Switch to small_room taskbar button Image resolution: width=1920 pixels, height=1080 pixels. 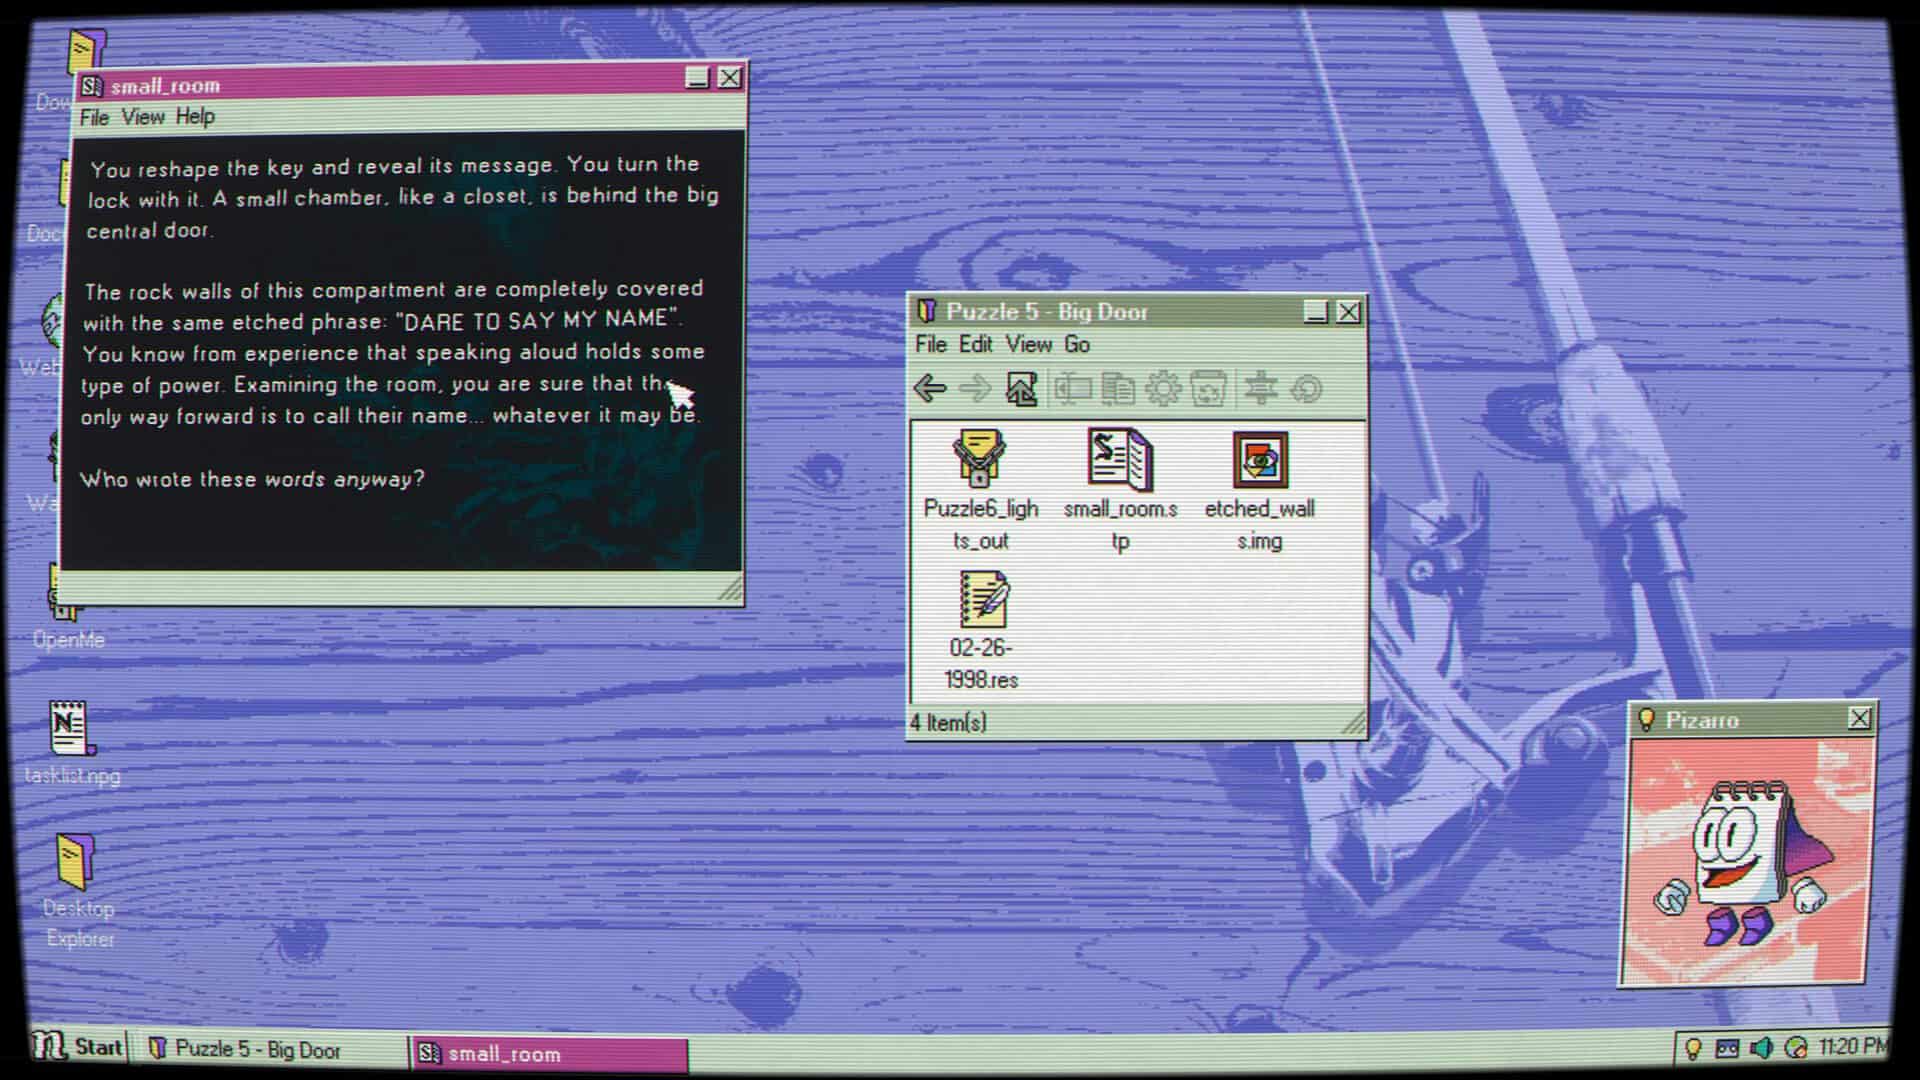click(x=549, y=1053)
